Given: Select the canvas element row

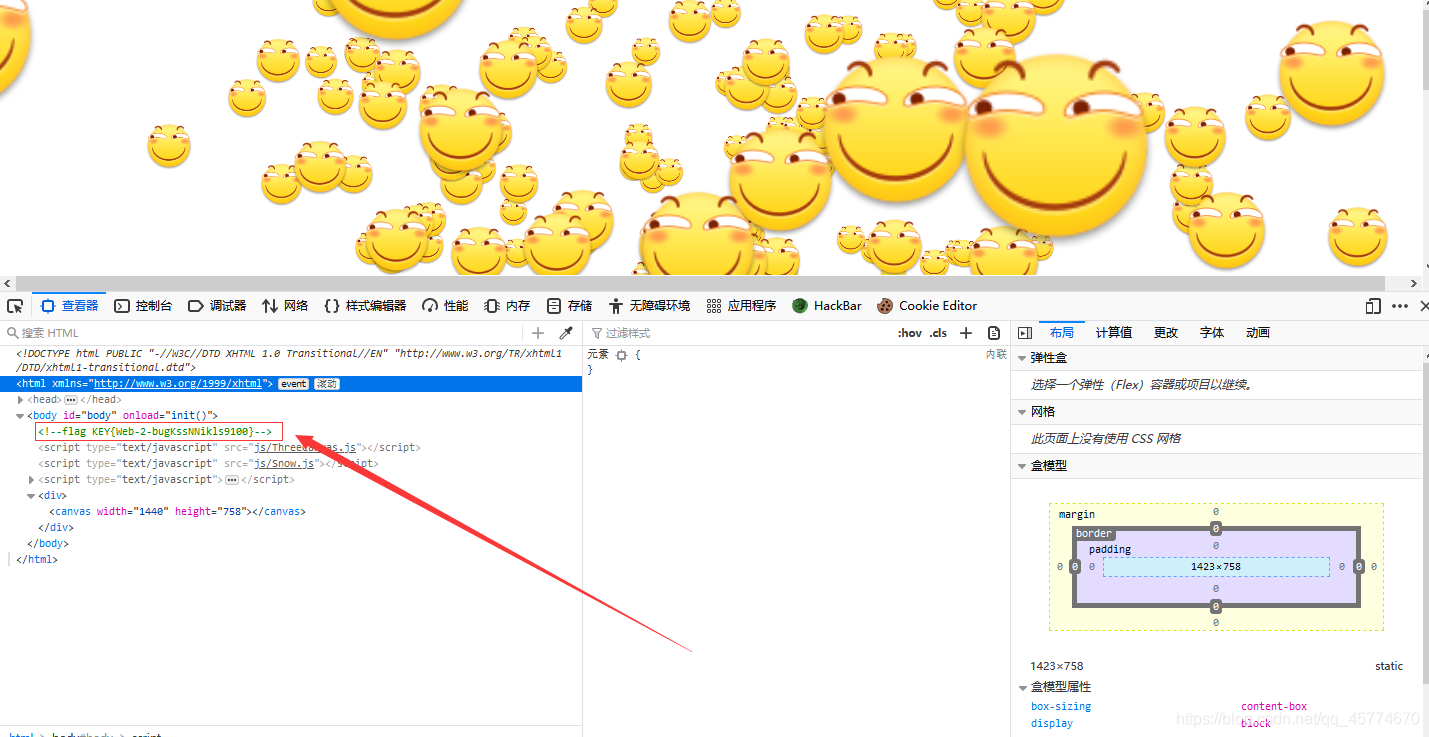Looking at the screenshot, I should pyautogui.click(x=177, y=512).
